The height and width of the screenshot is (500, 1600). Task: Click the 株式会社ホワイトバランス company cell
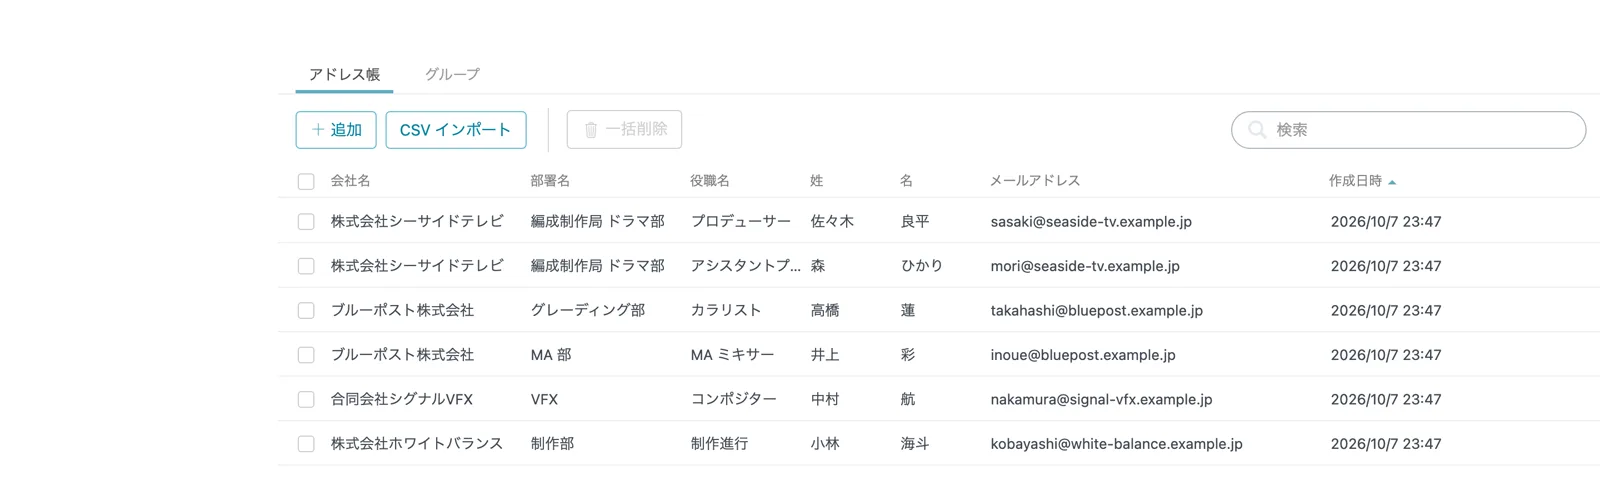point(417,444)
